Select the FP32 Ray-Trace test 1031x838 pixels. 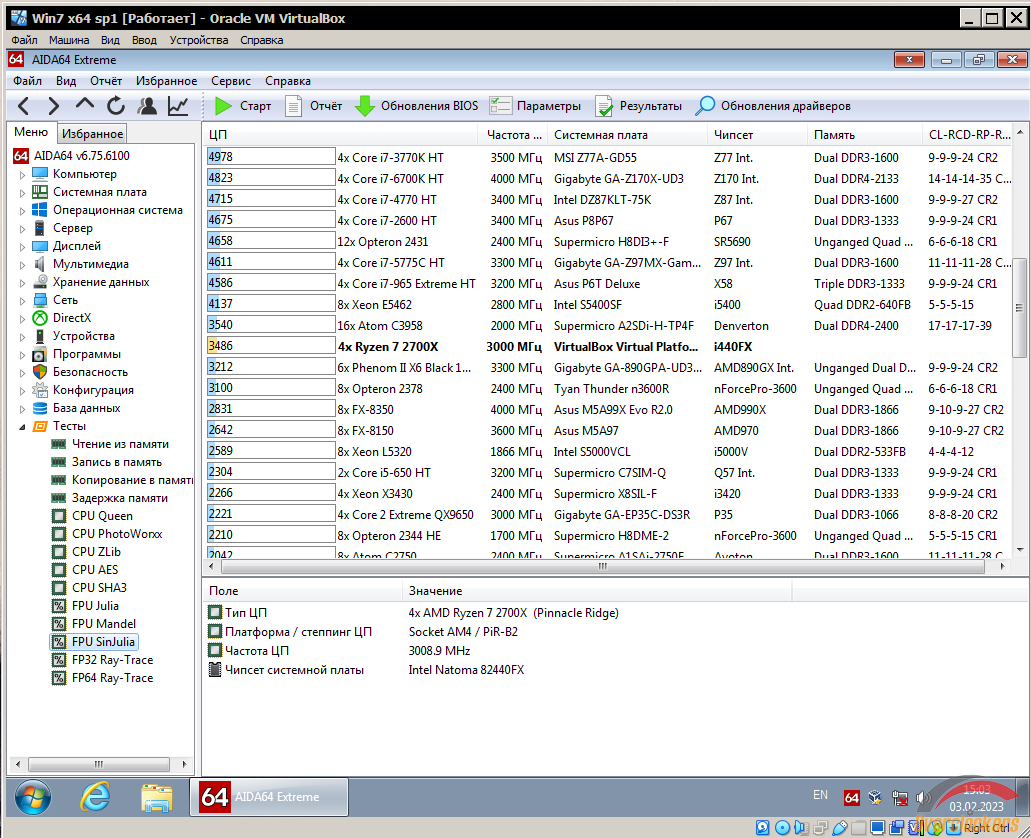click(112, 660)
